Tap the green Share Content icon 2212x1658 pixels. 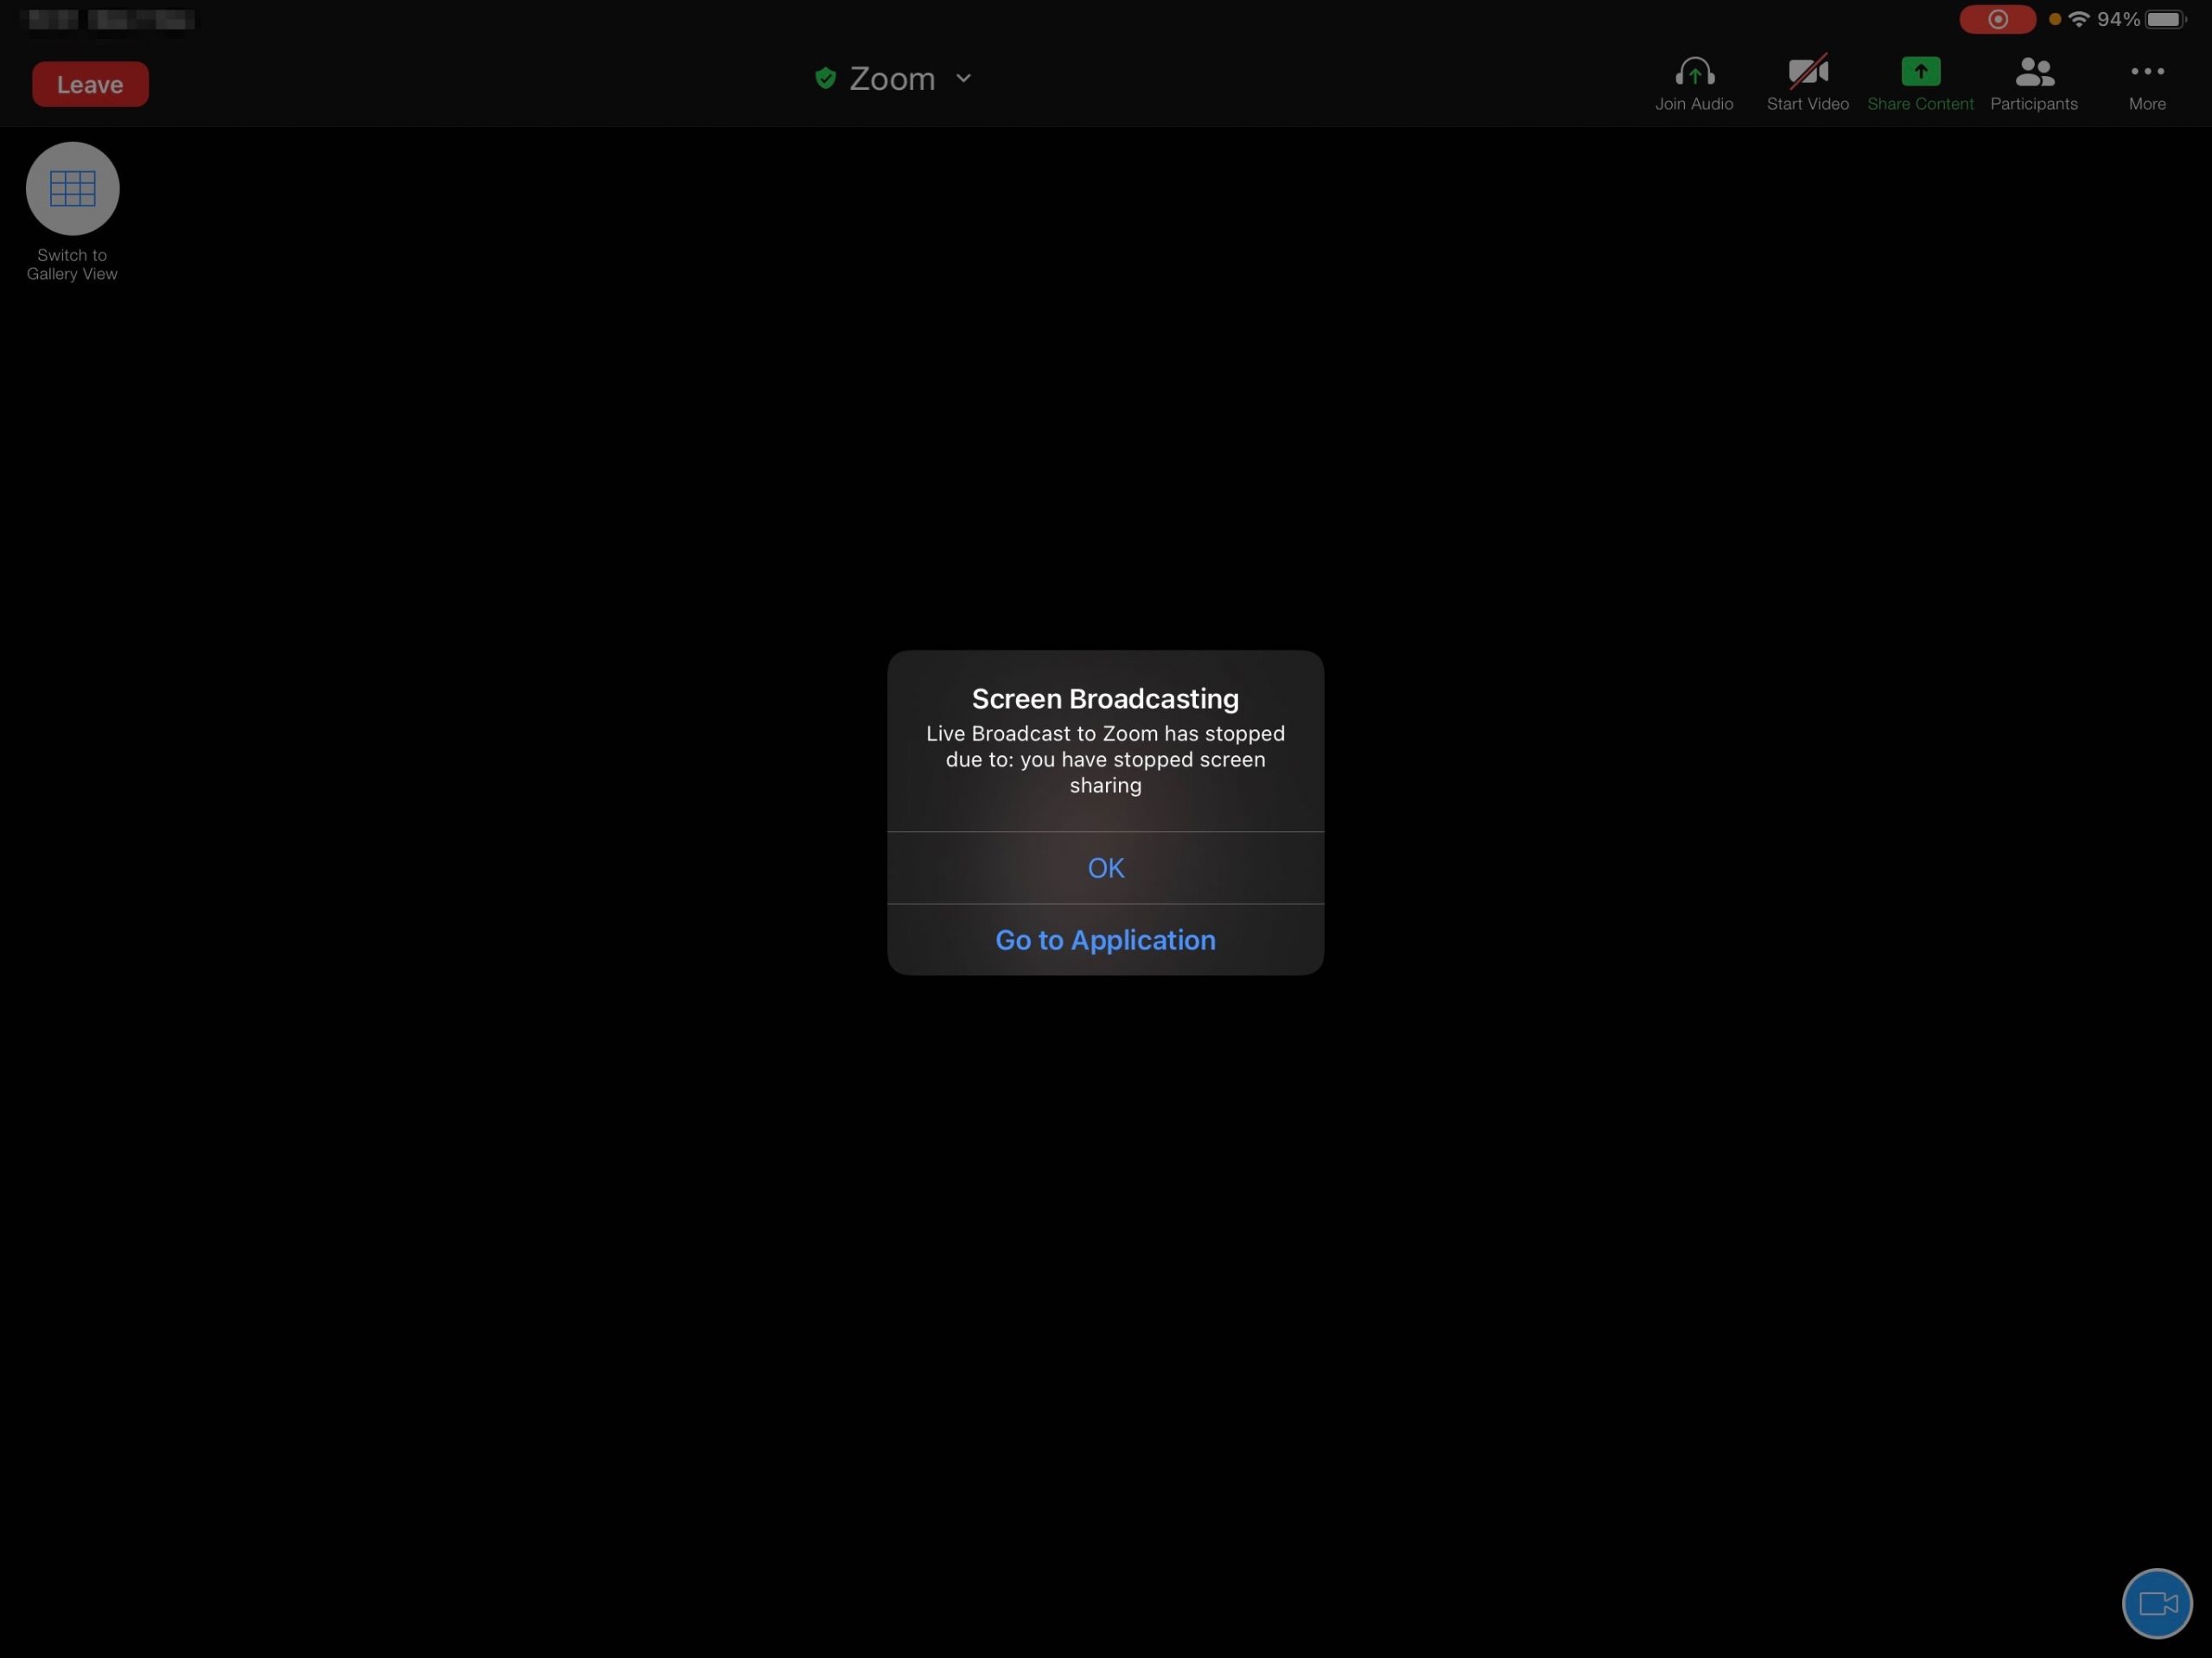1920,72
